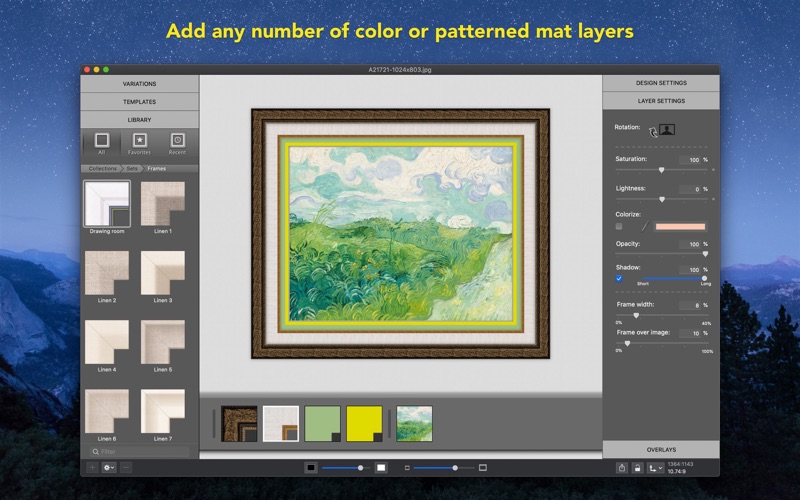The height and width of the screenshot is (500, 800).
Task: Click the Saturation percent field
Action: point(690,160)
